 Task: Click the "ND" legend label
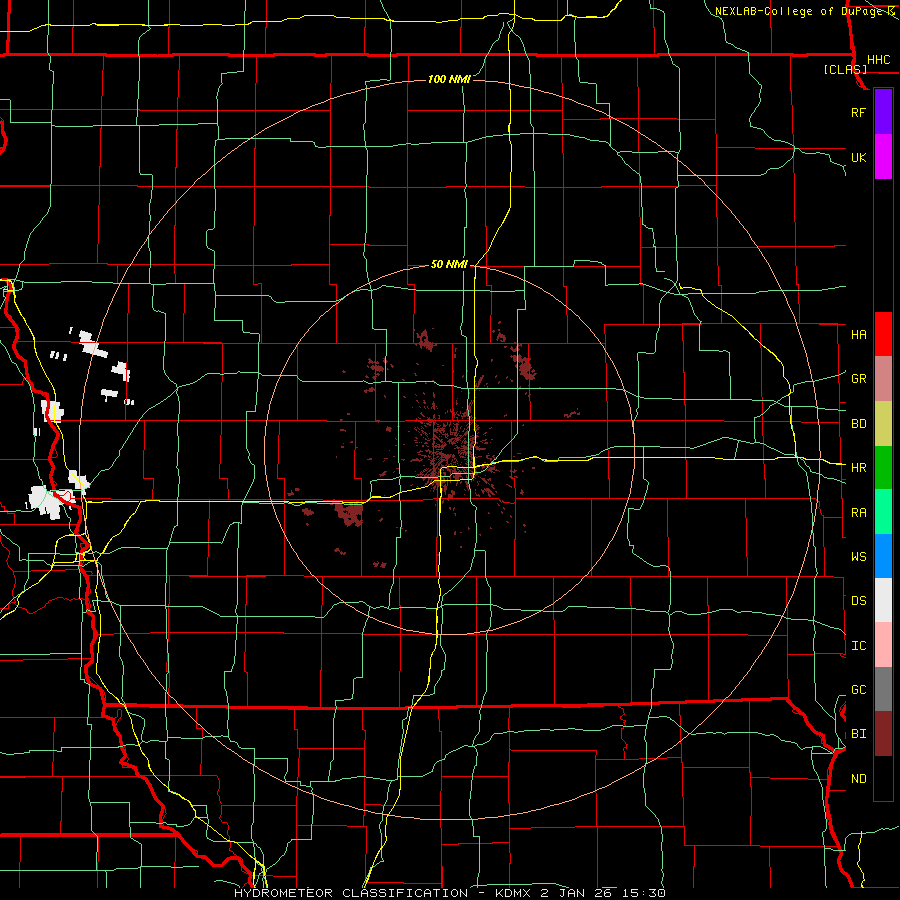(859, 779)
